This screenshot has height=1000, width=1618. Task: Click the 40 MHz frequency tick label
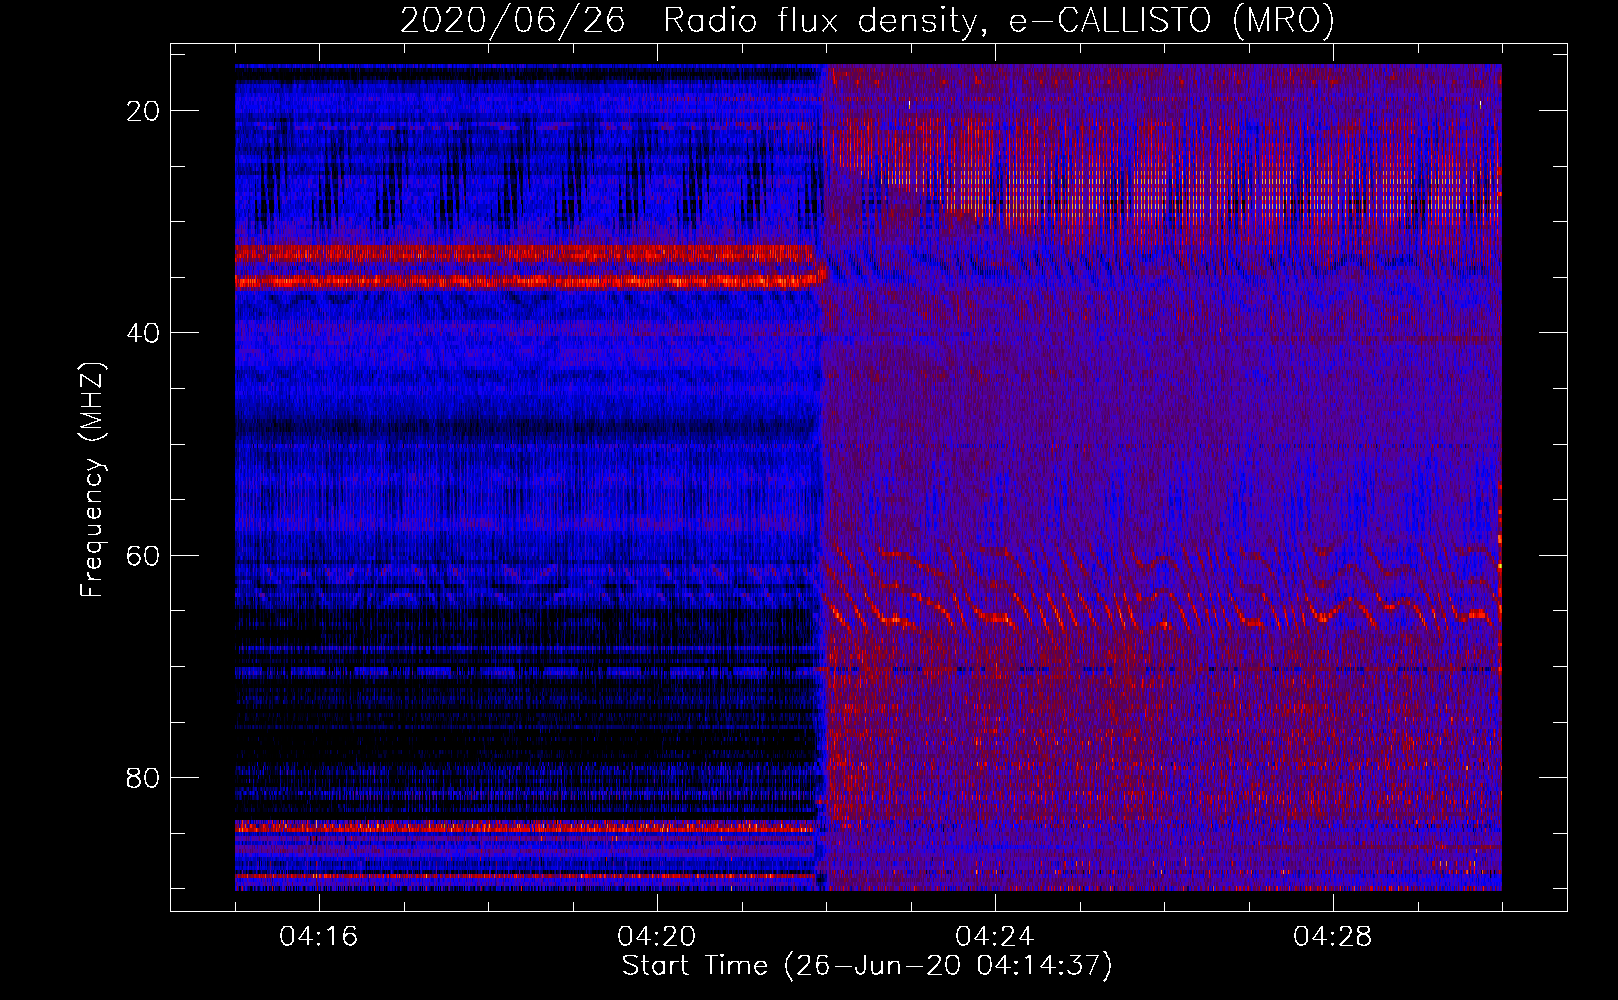coord(144,333)
